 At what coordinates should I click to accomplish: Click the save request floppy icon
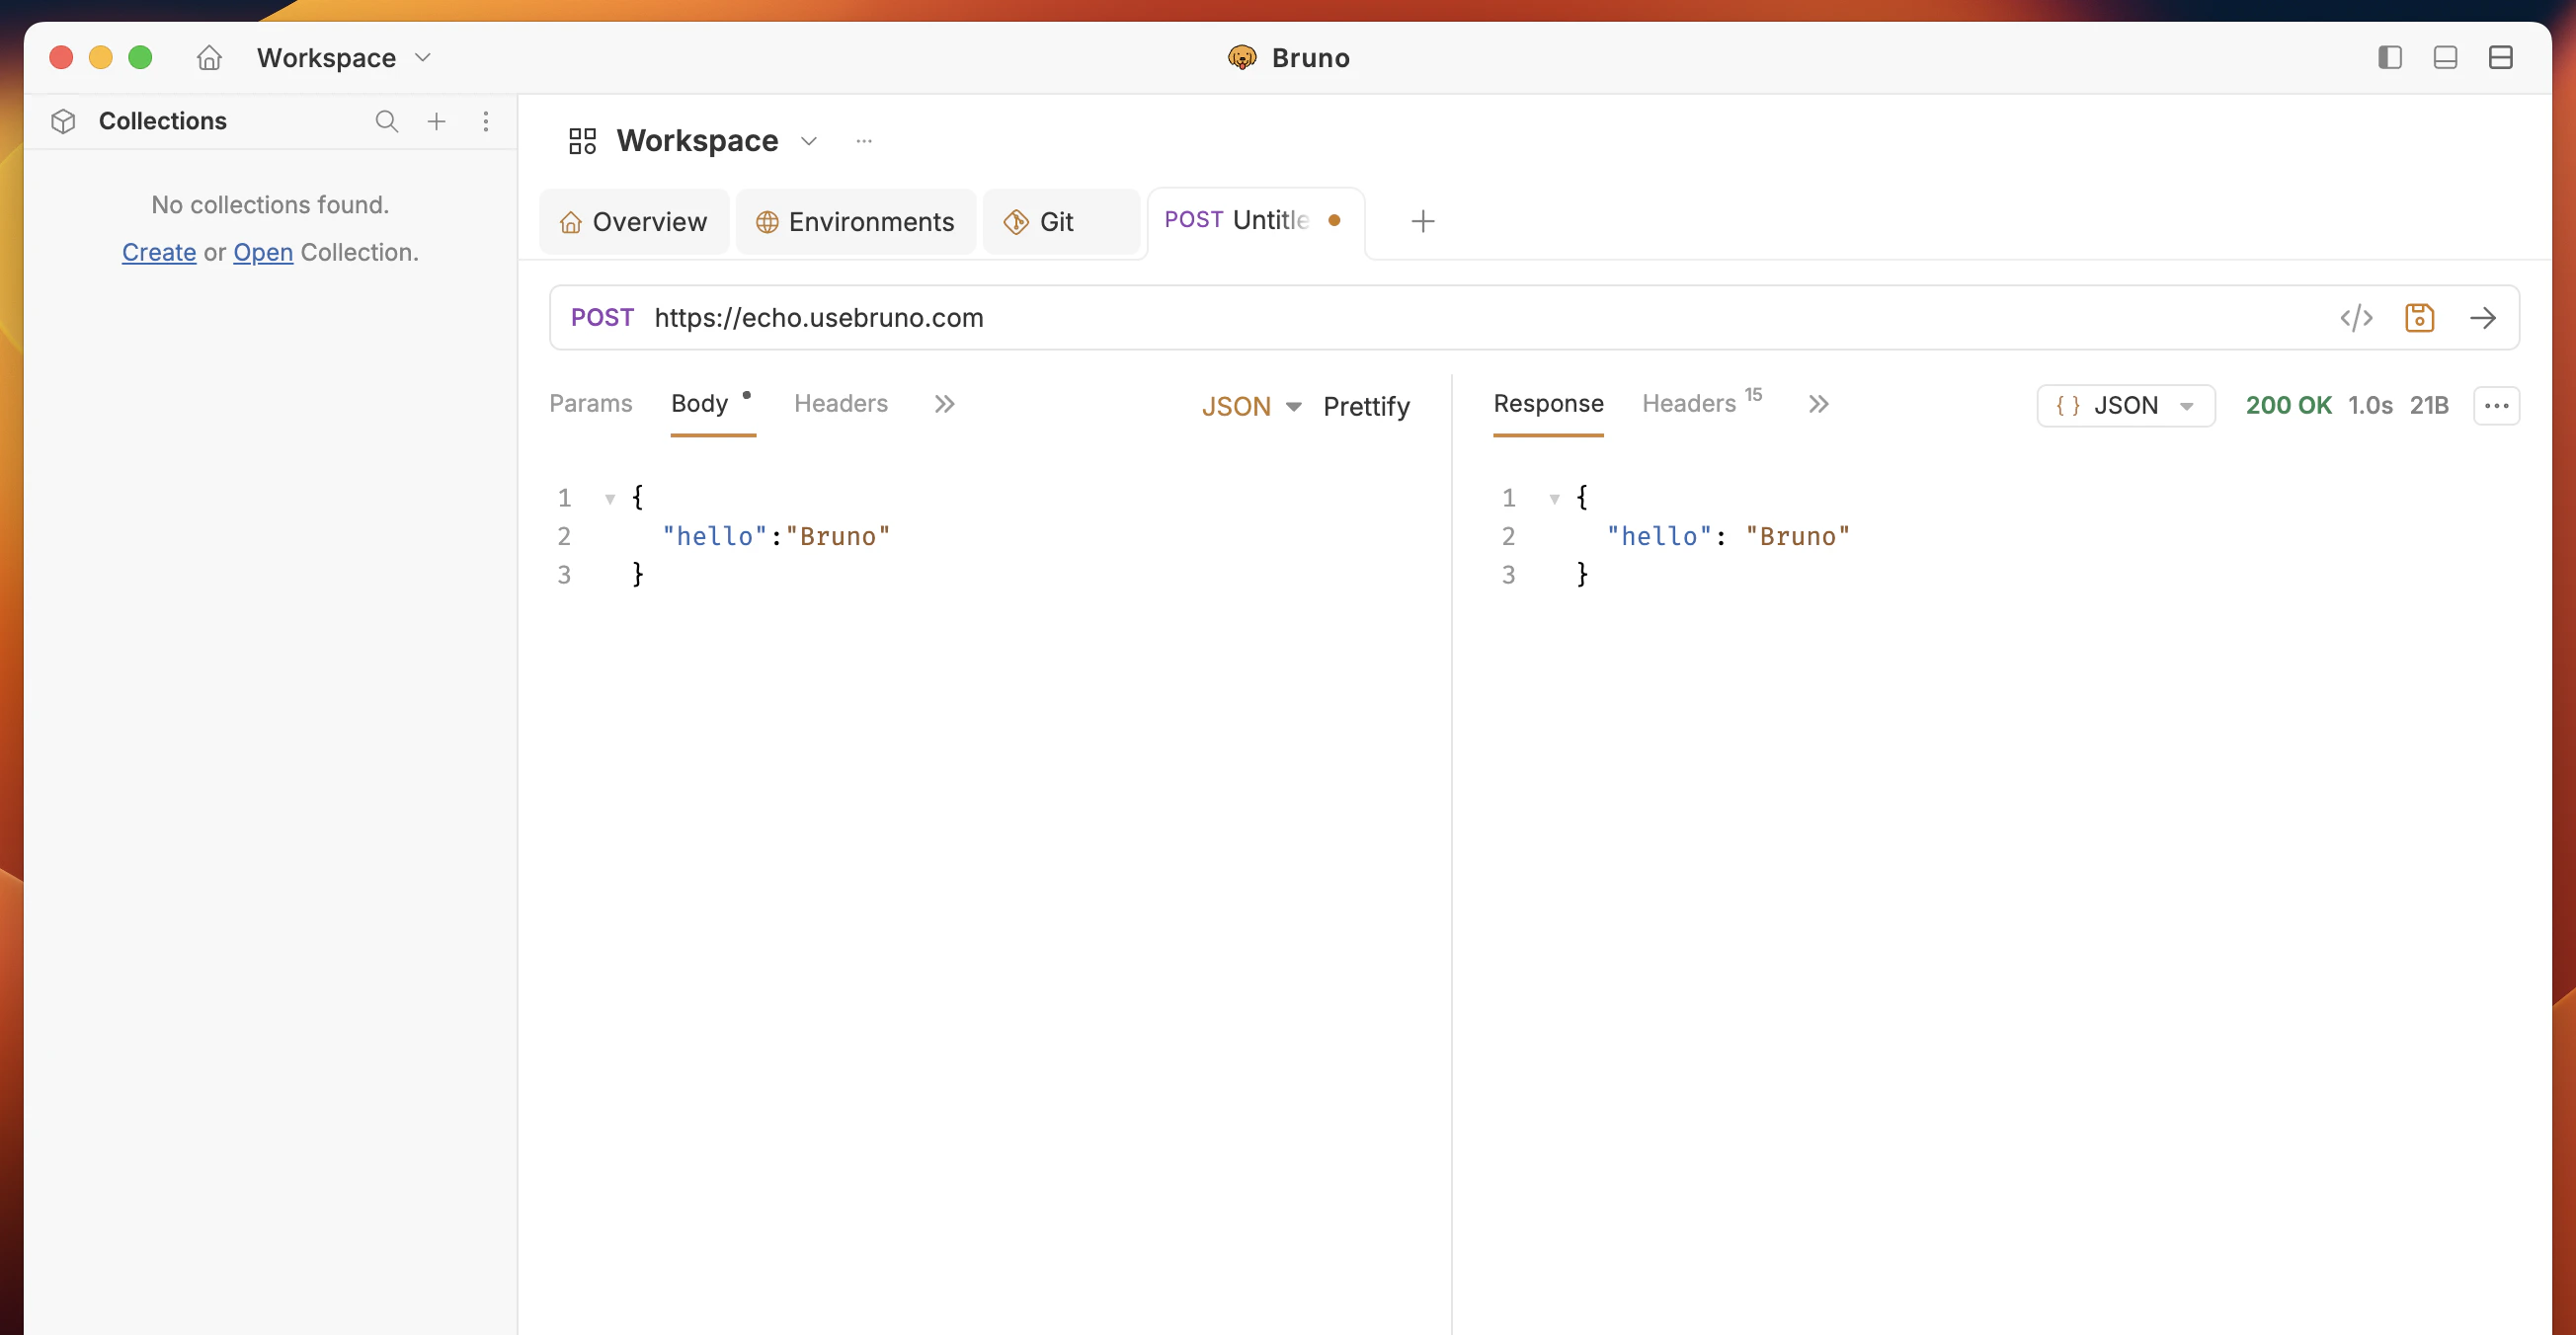point(2419,318)
